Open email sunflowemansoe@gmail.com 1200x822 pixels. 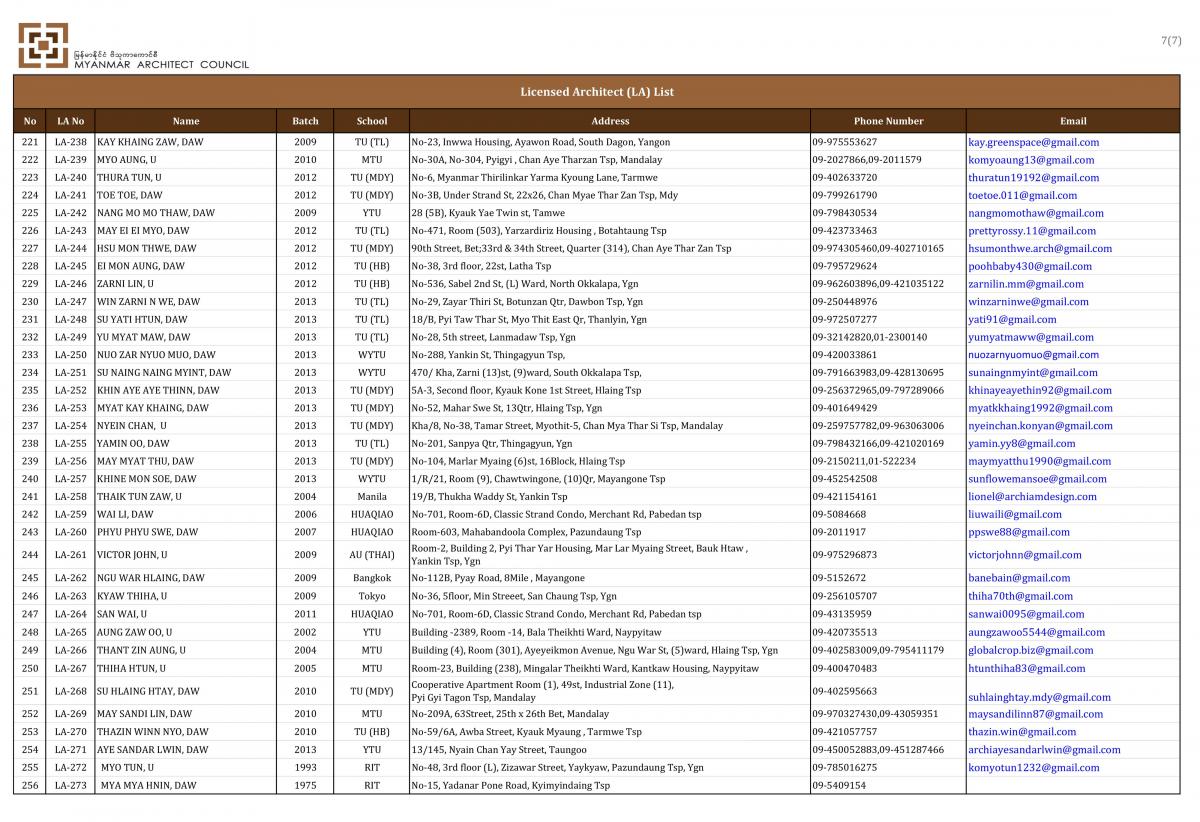click(1036, 479)
